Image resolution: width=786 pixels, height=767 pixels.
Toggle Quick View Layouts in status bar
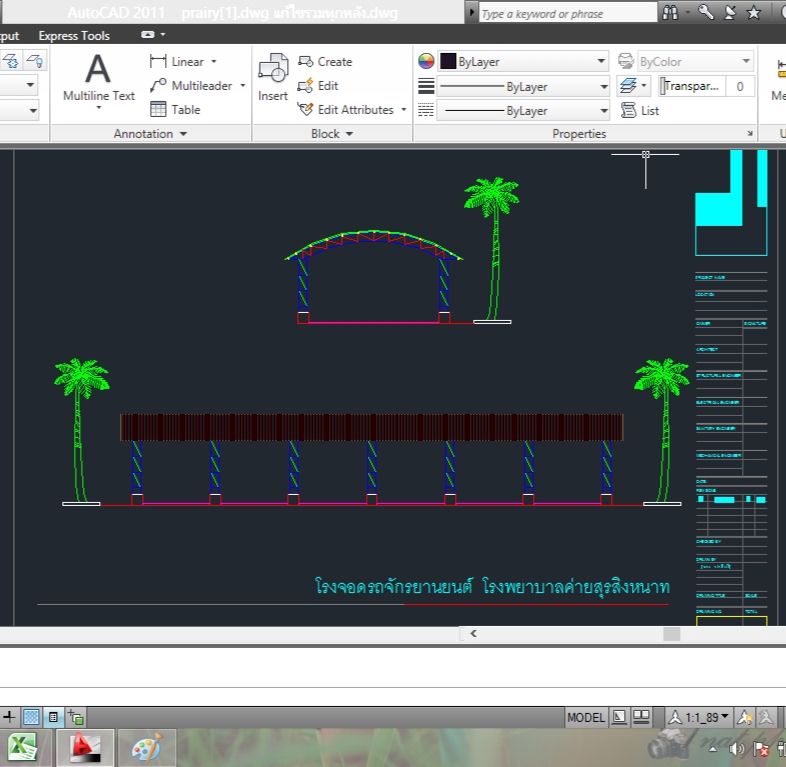620,717
